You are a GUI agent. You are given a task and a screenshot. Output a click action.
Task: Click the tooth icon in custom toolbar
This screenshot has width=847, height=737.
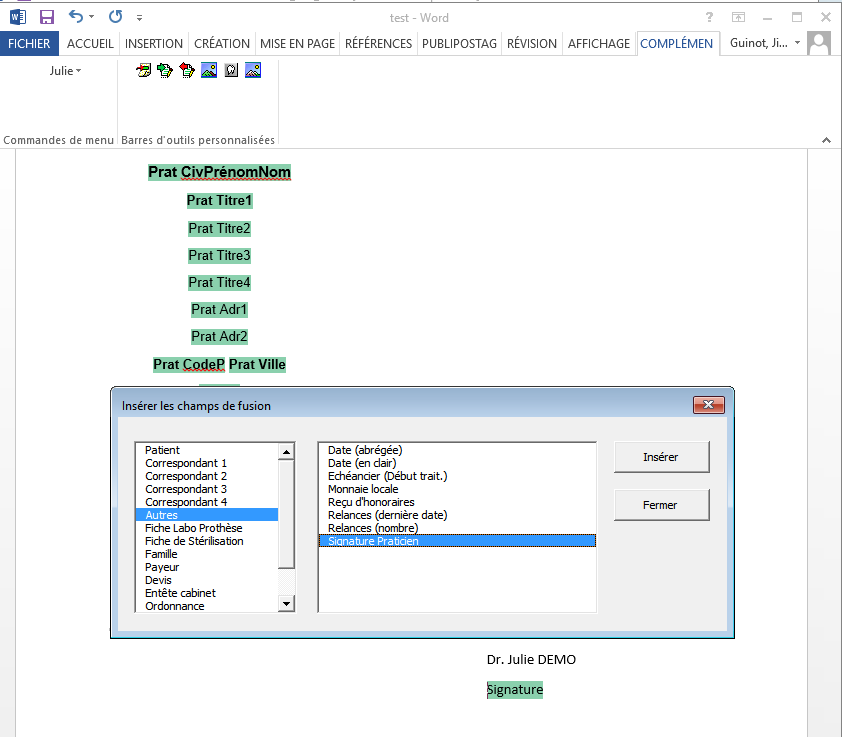(231, 70)
